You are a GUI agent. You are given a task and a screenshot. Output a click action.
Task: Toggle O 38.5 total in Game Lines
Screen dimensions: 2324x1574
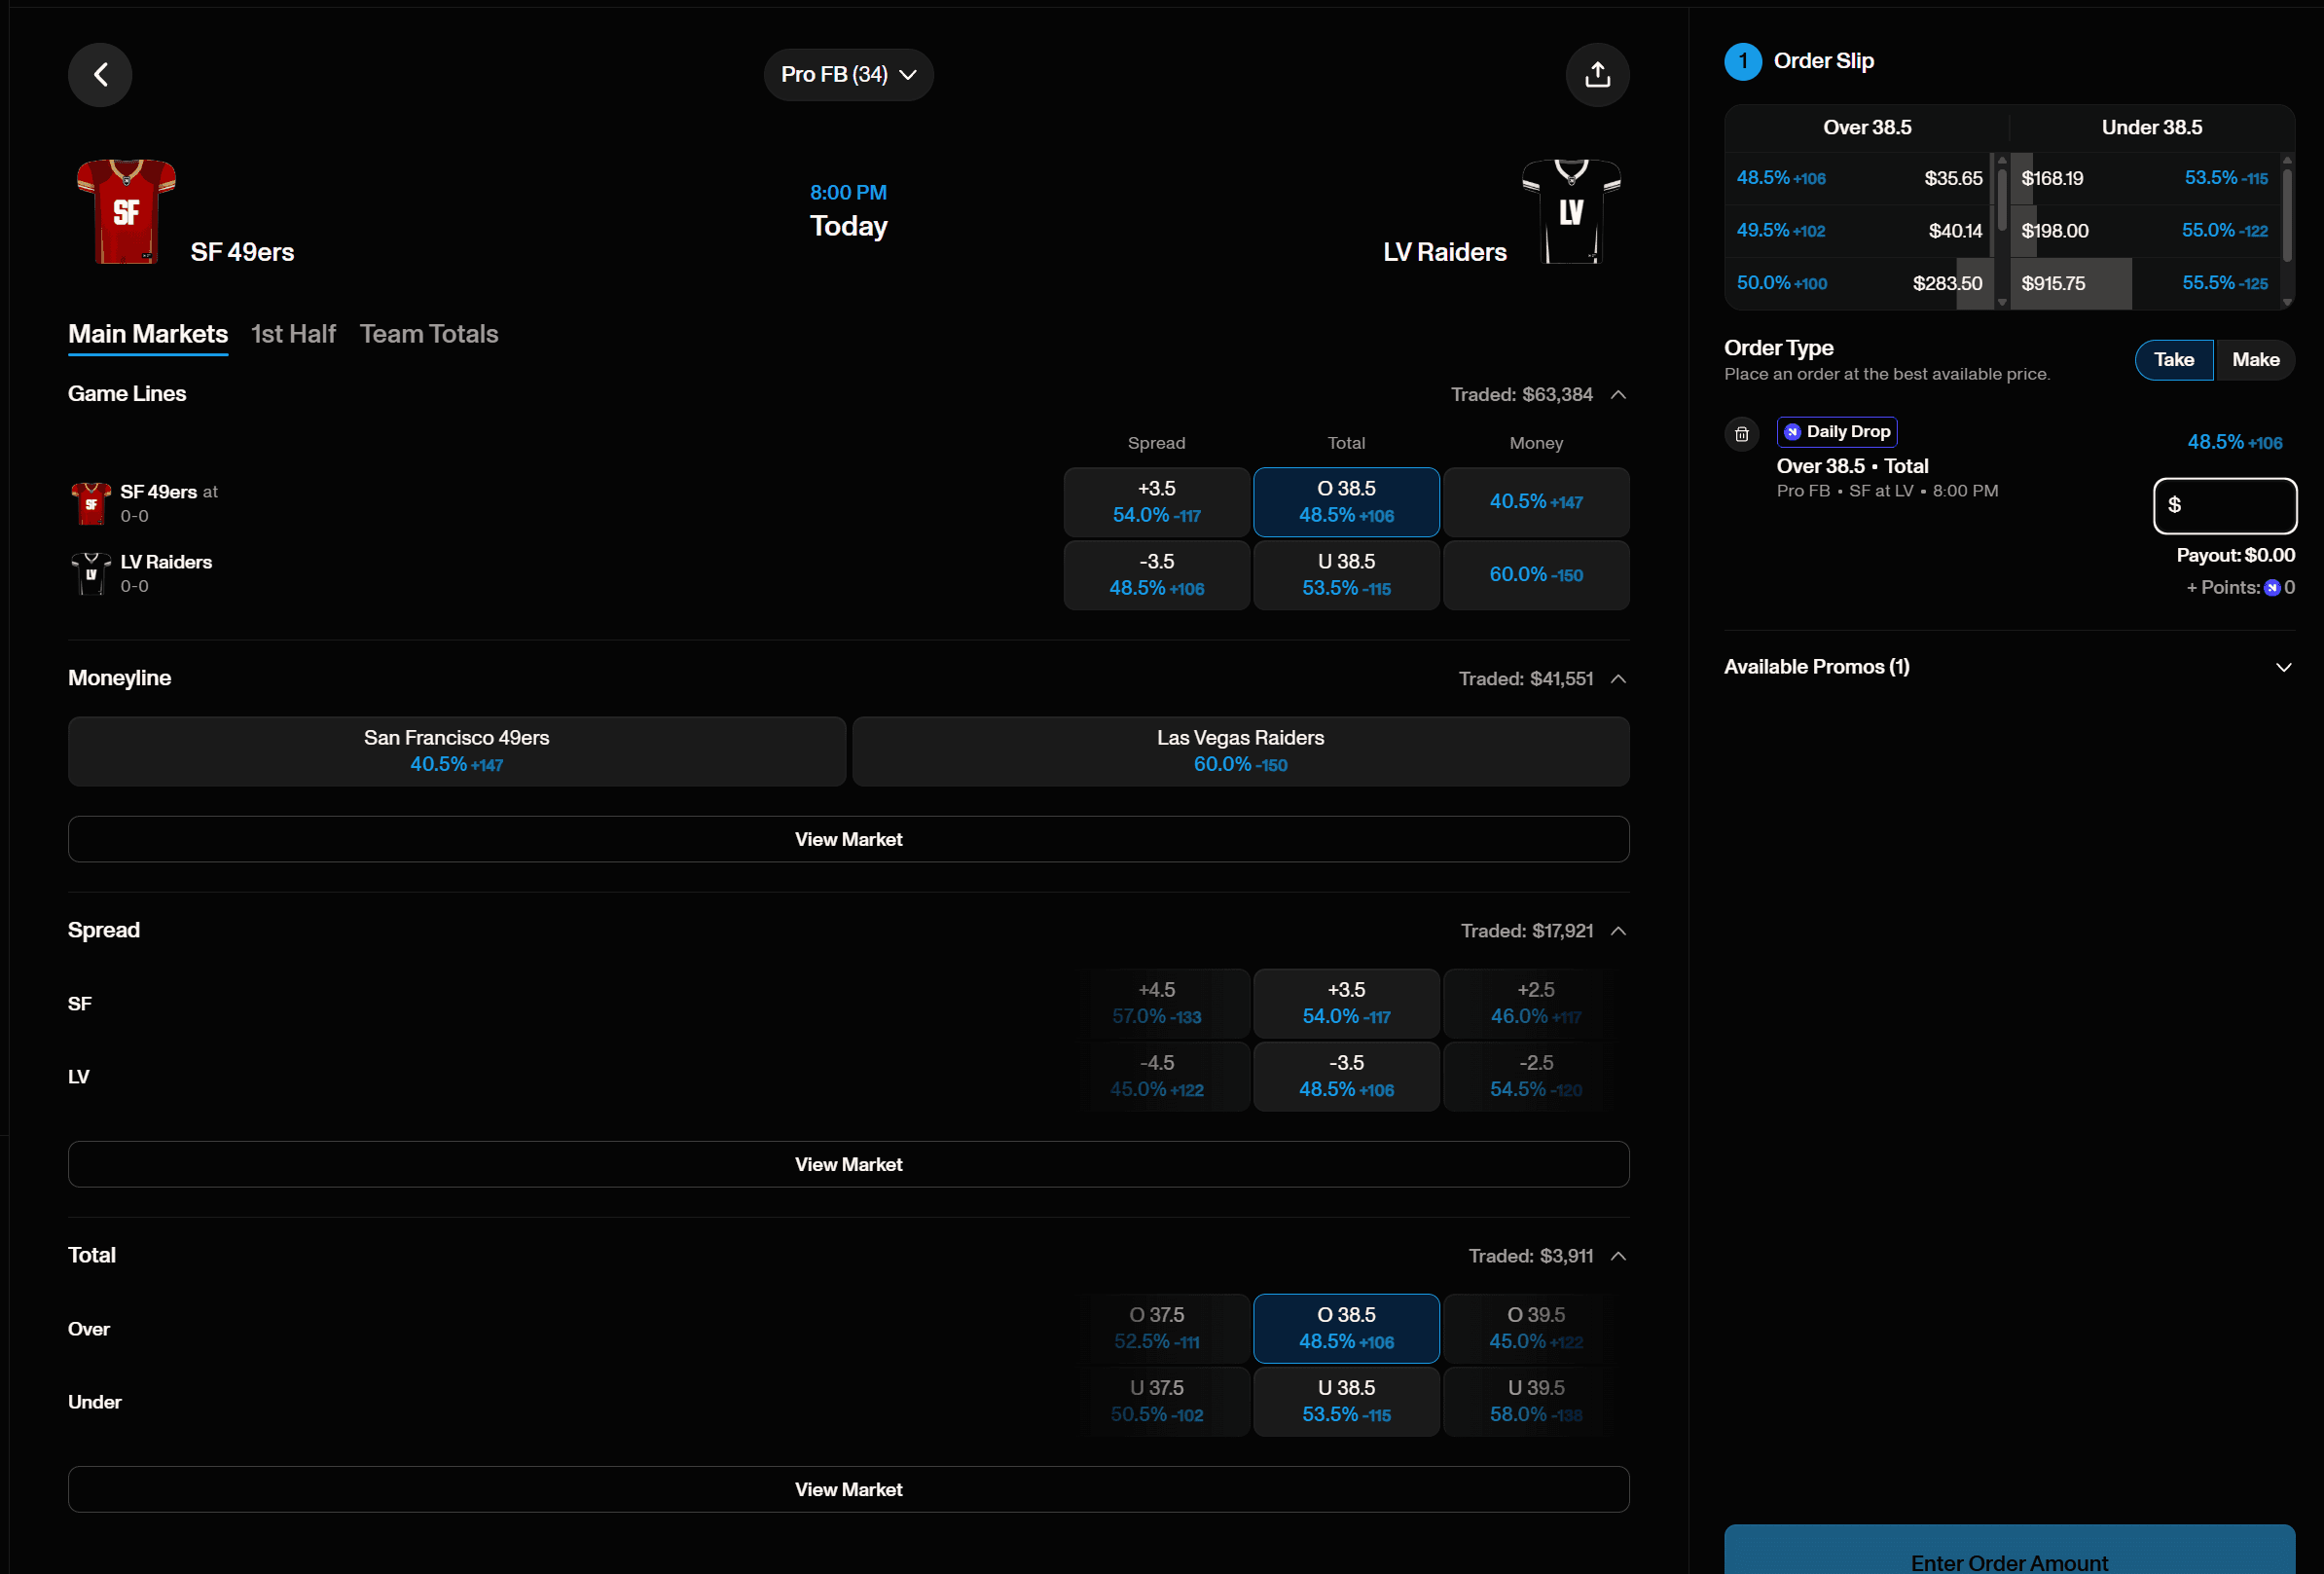(1347, 502)
